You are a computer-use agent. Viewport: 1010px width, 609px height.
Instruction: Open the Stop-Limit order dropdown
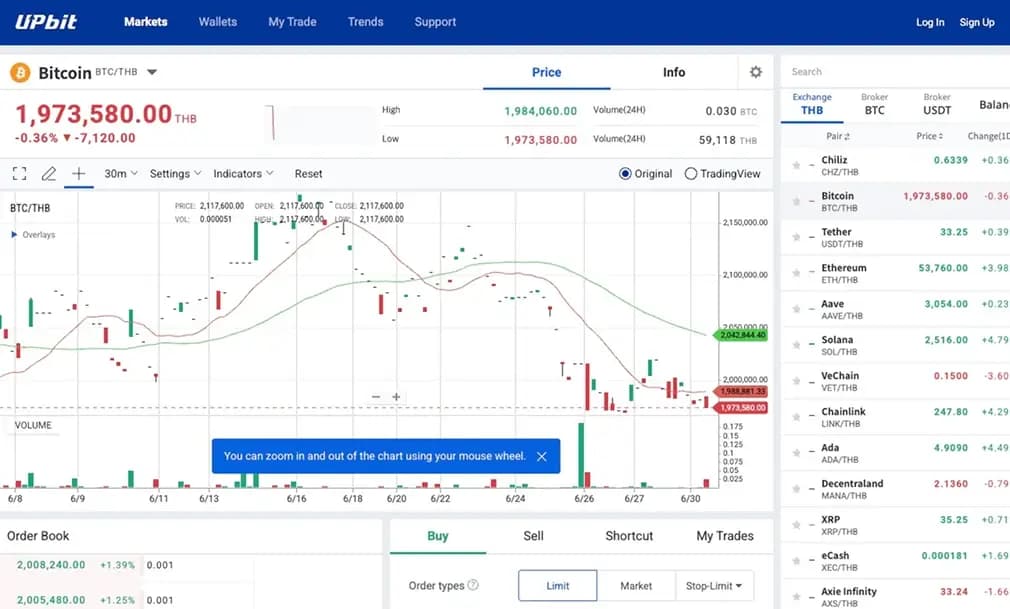pos(714,585)
